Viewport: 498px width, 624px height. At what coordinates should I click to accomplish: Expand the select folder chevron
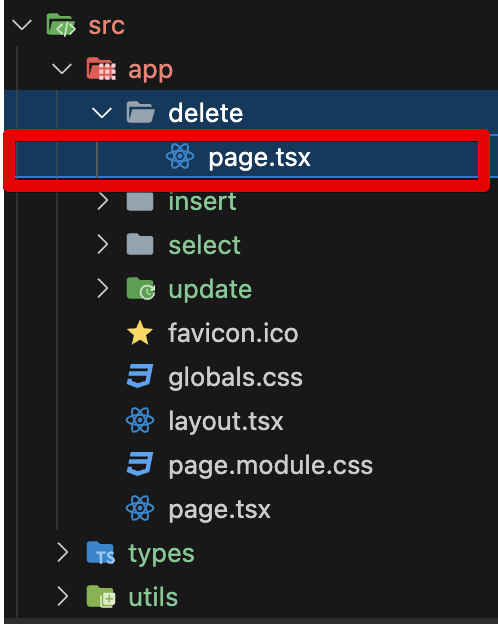coord(103,244)
